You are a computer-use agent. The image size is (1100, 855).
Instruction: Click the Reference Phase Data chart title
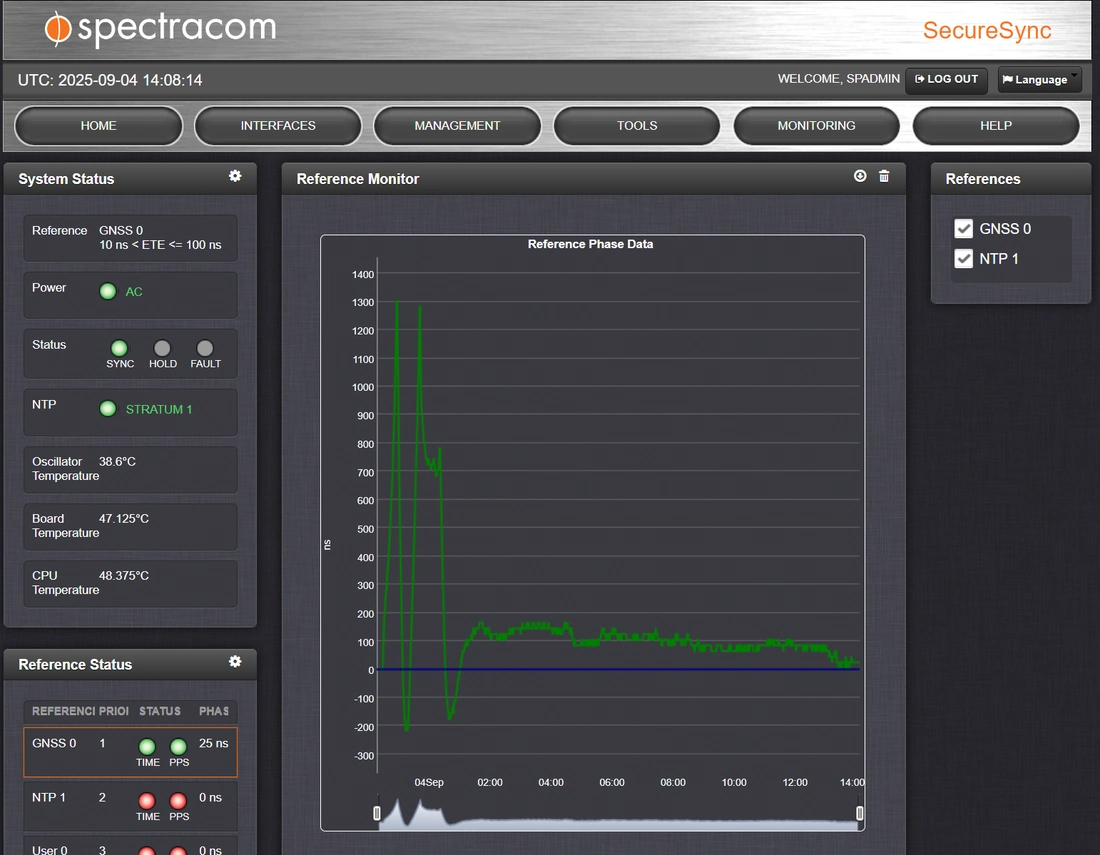coord(590,244)
